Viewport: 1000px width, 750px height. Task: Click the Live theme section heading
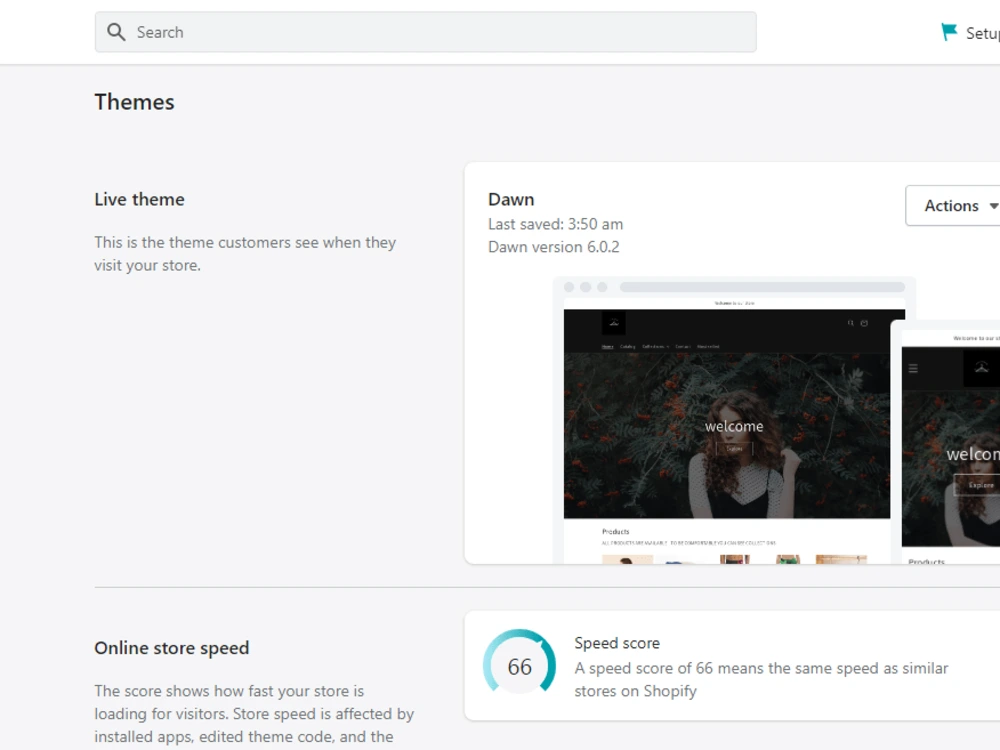pos(139,200)
